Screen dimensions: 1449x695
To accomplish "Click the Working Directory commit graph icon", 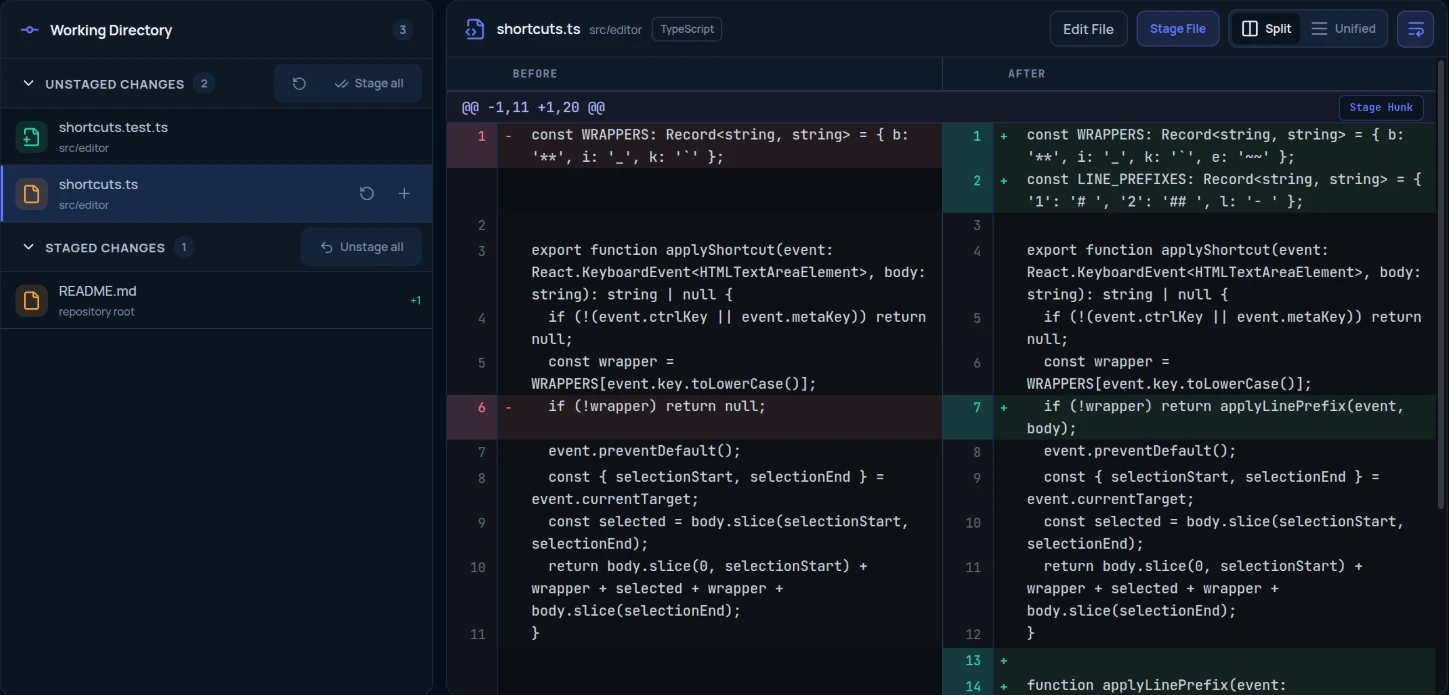I will pos(30,30).
